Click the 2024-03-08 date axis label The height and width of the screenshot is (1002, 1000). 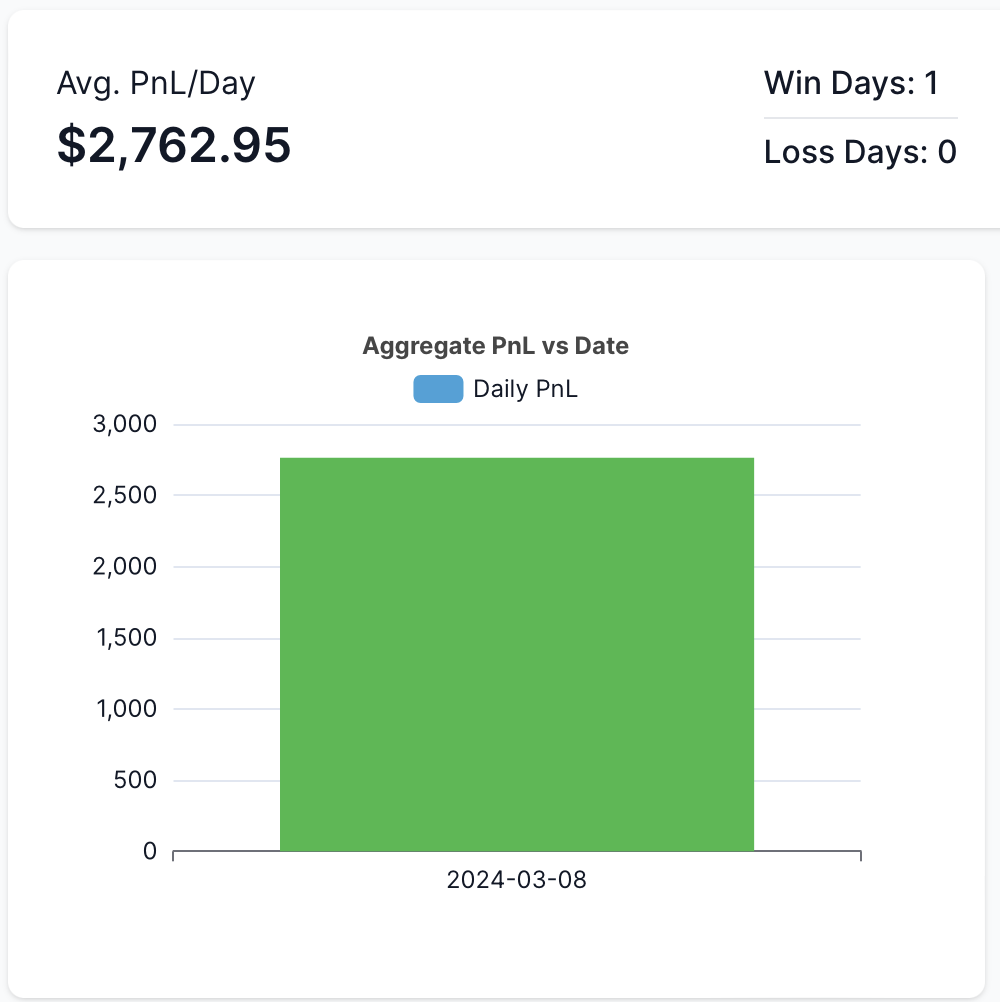point(516,880)
